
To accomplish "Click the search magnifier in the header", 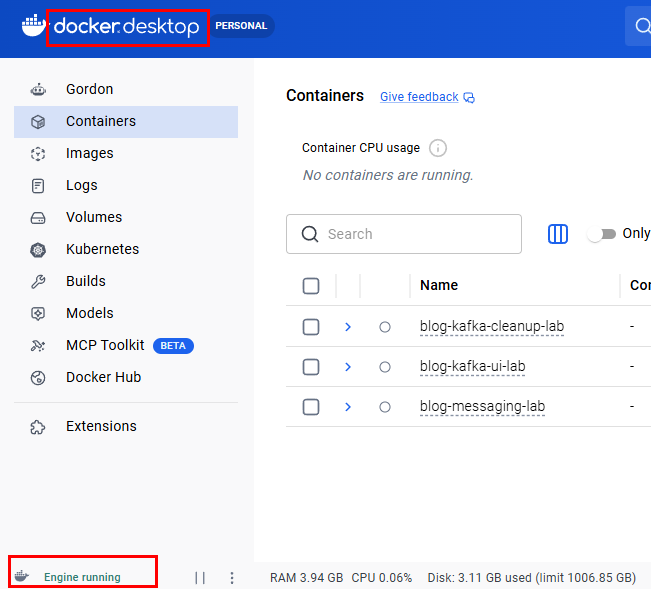I will tap(642, 26).
